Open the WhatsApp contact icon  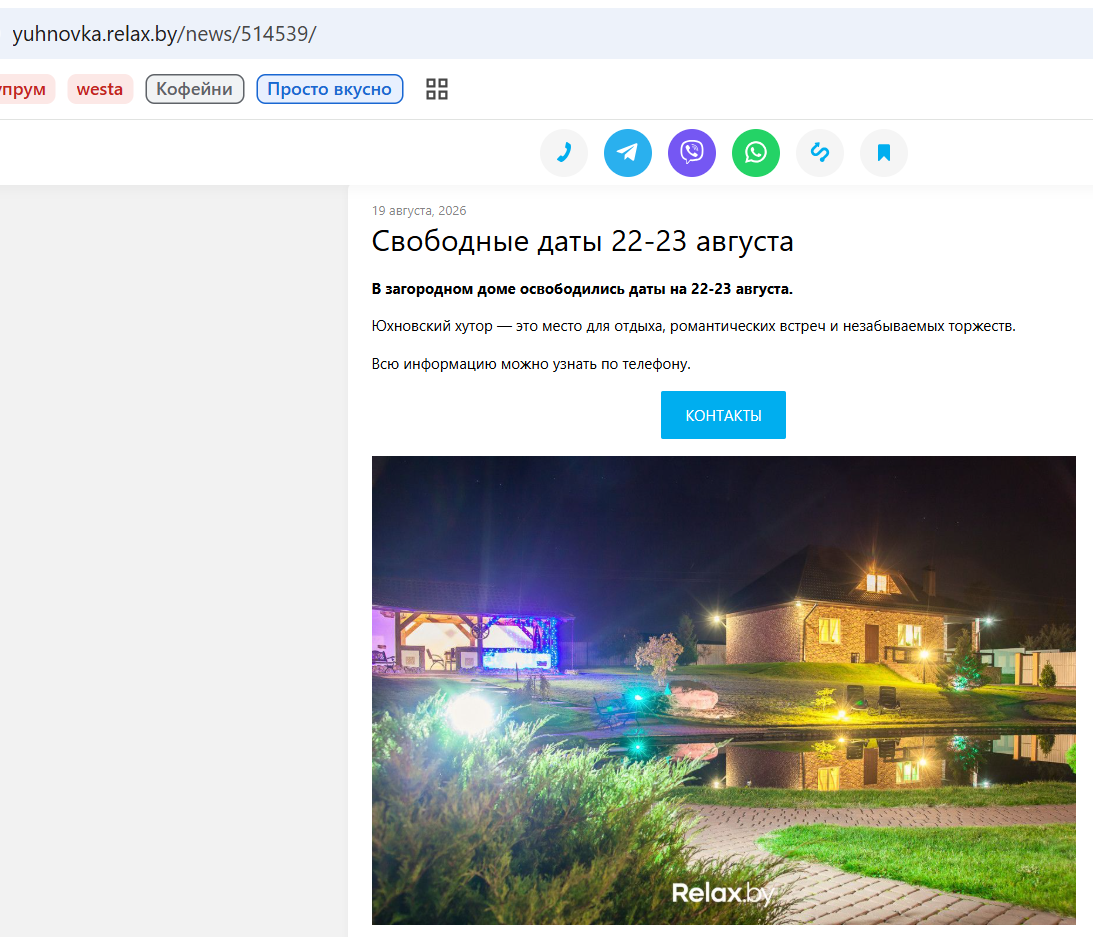click(x=756, y=153)
